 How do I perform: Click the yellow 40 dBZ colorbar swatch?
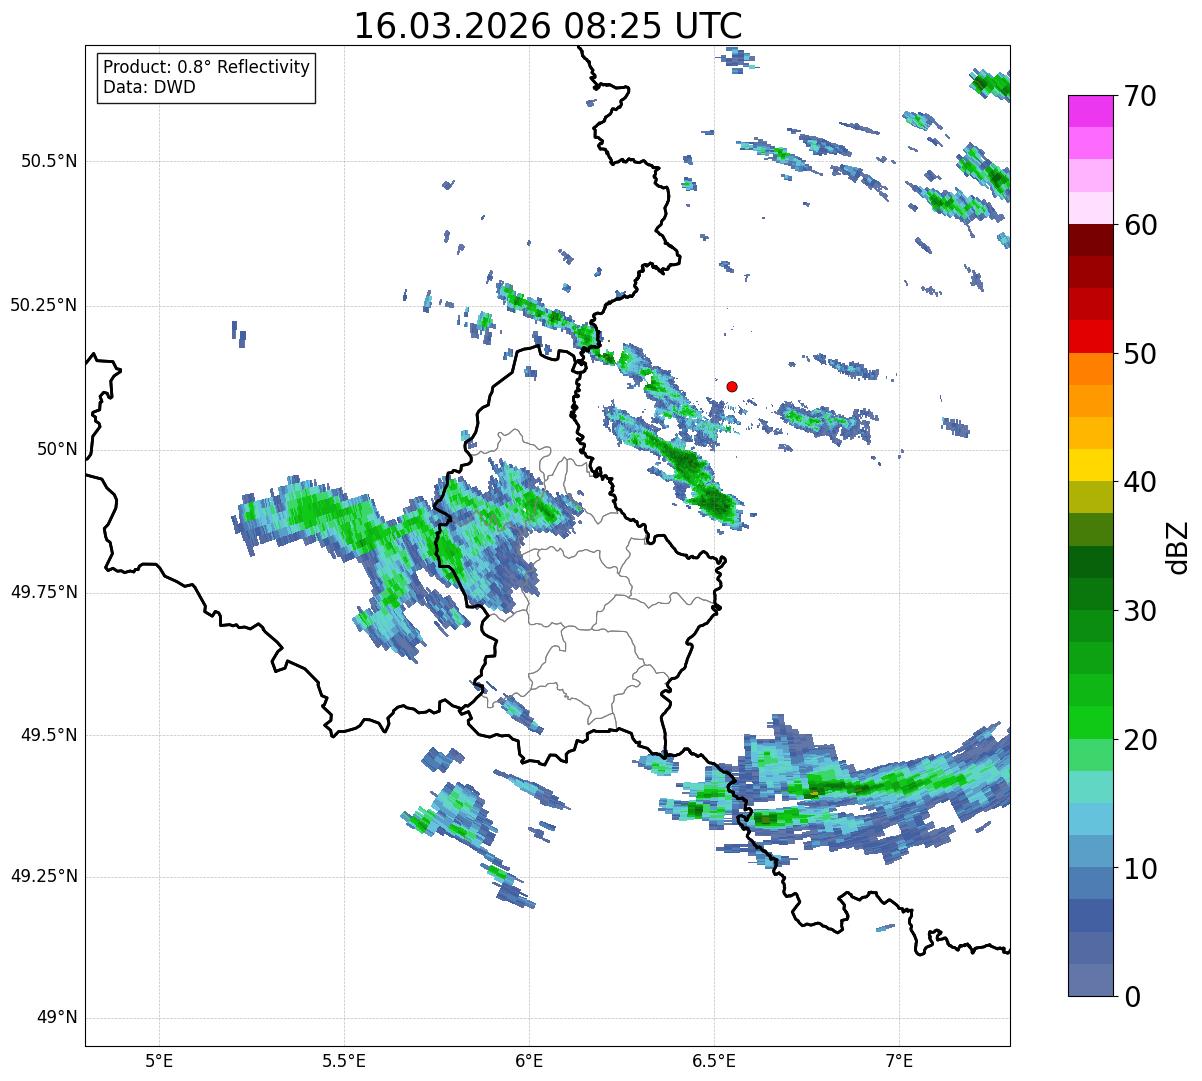tap(1090, 465)
